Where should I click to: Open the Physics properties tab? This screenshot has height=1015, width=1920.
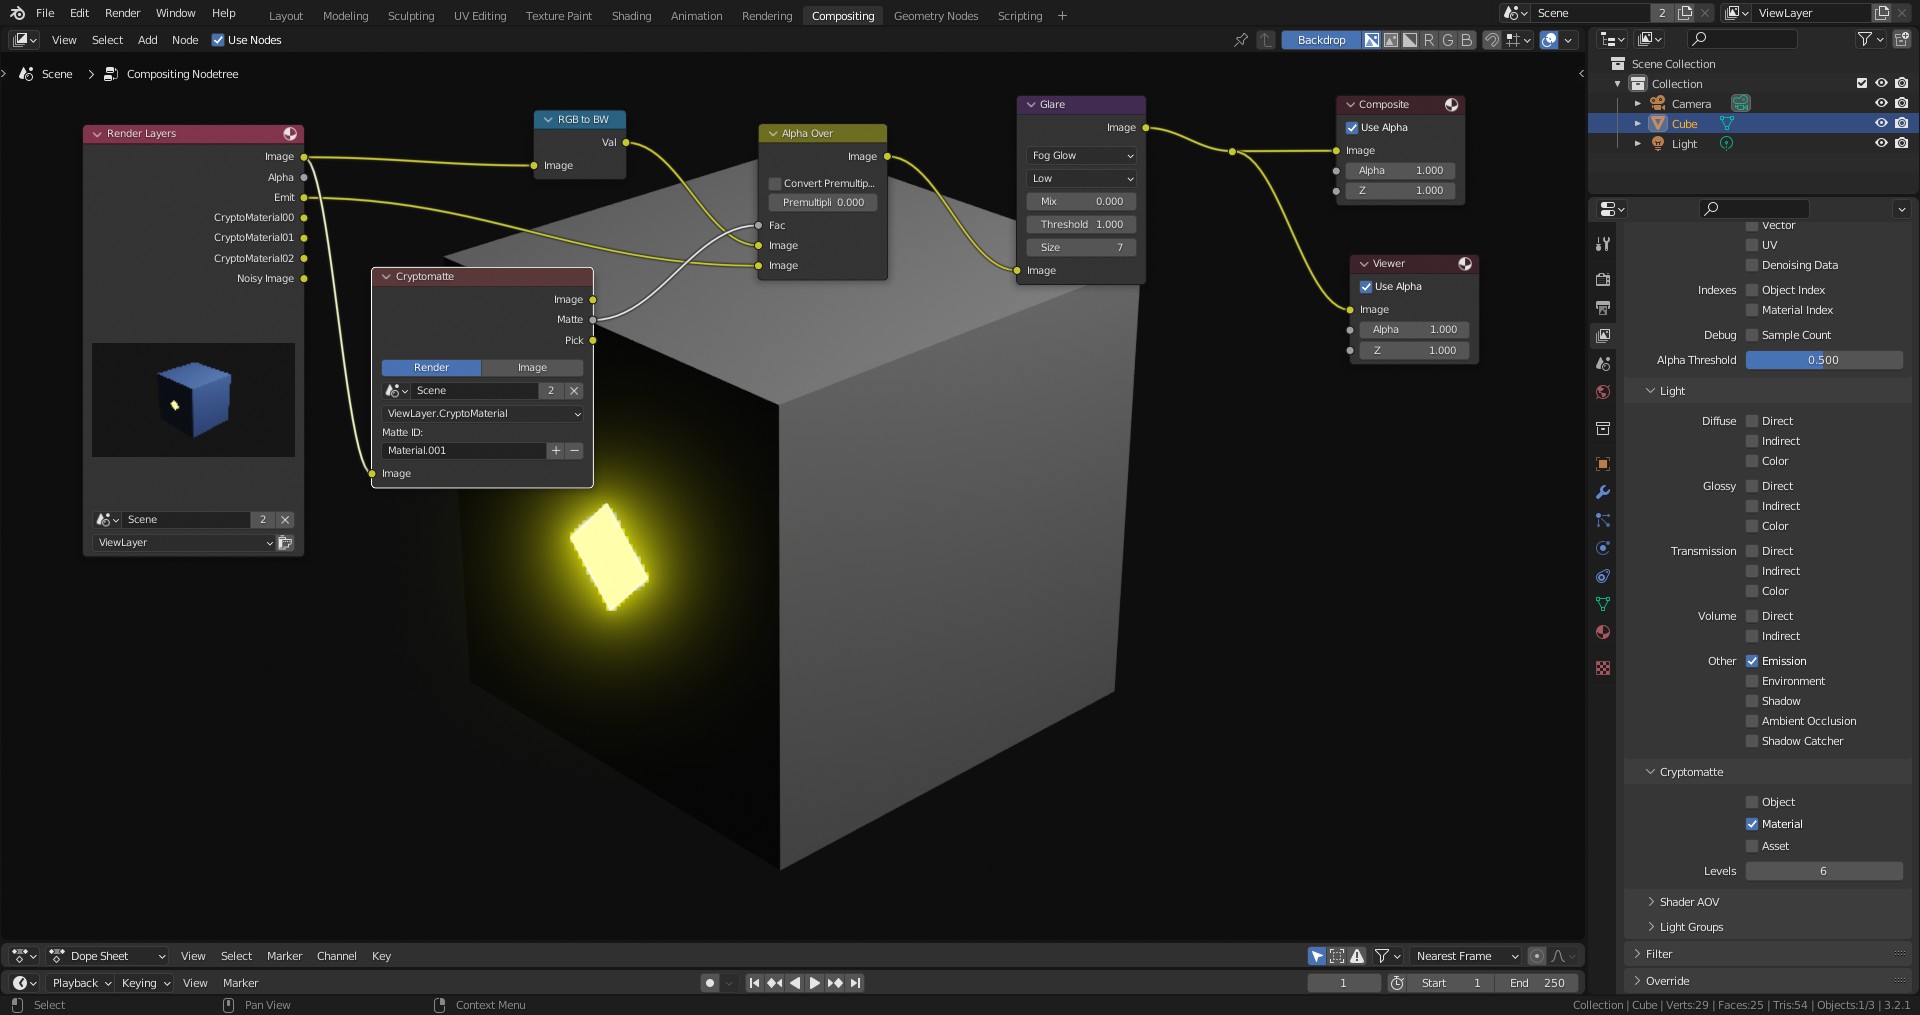pos(1603,548)
